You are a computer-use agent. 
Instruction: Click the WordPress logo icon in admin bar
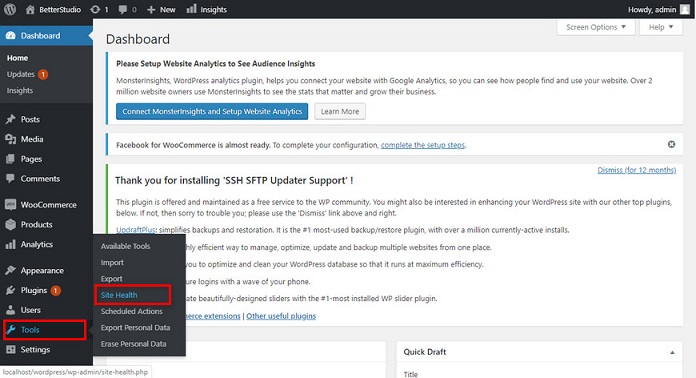pos(10,9)
